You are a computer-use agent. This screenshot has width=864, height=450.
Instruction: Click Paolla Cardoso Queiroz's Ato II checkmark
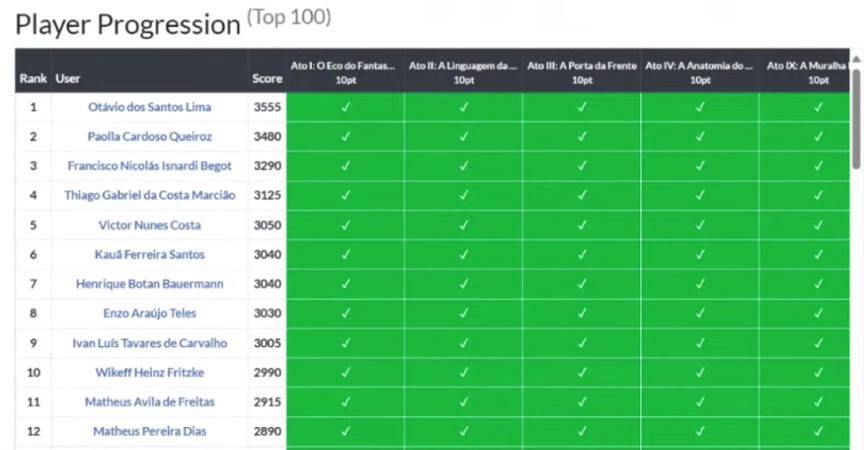[x=463, y=136]
